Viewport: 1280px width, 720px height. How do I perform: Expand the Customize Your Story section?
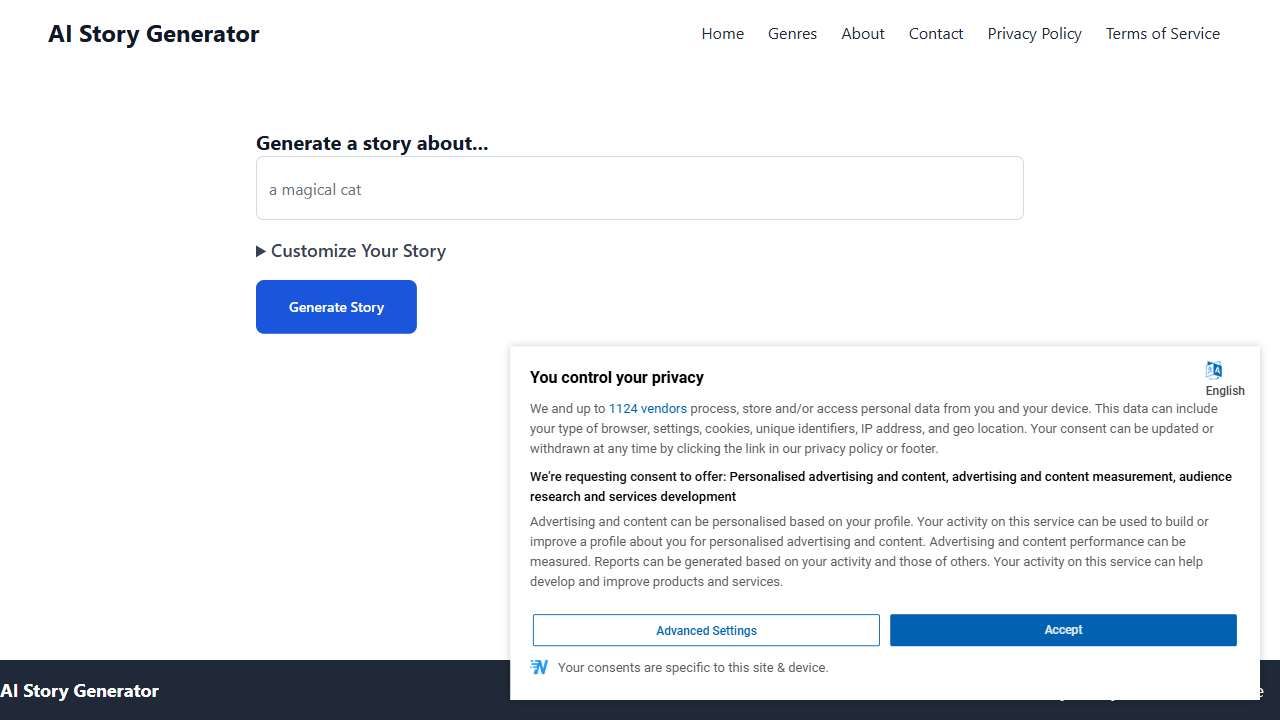pyautogui.click(x=351, y=251)
